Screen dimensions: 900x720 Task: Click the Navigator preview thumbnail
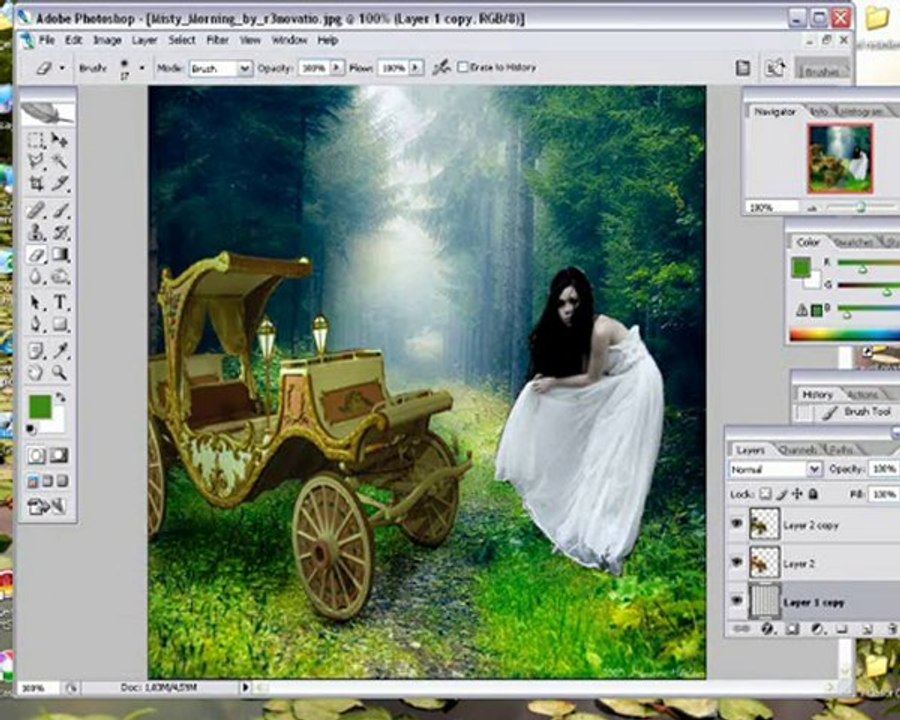(840, 158)
